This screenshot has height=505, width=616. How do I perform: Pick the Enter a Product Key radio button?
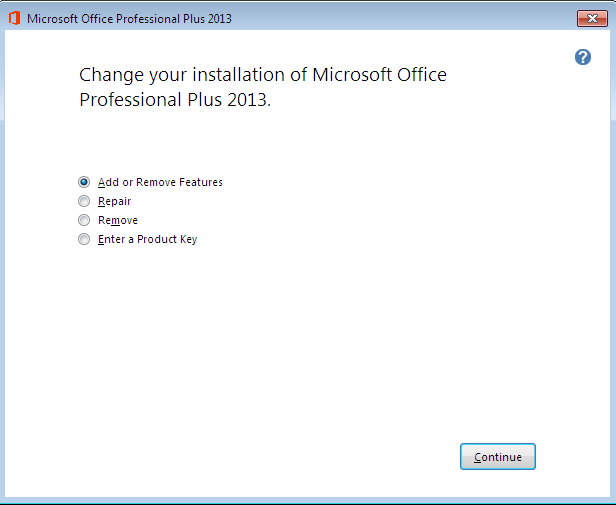pos(84,239)
